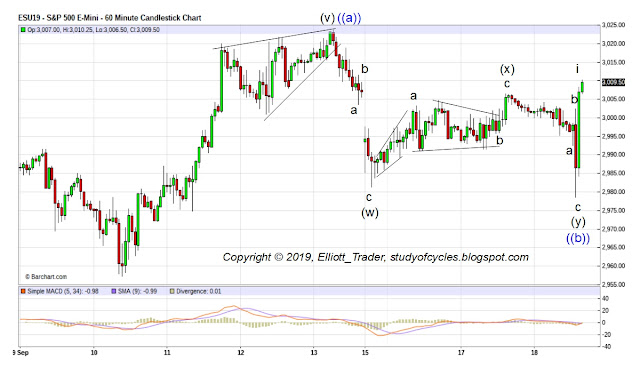Click the date axis label '18'
Viewport: 640px width, 384px height.
click(x=535, y=353)
